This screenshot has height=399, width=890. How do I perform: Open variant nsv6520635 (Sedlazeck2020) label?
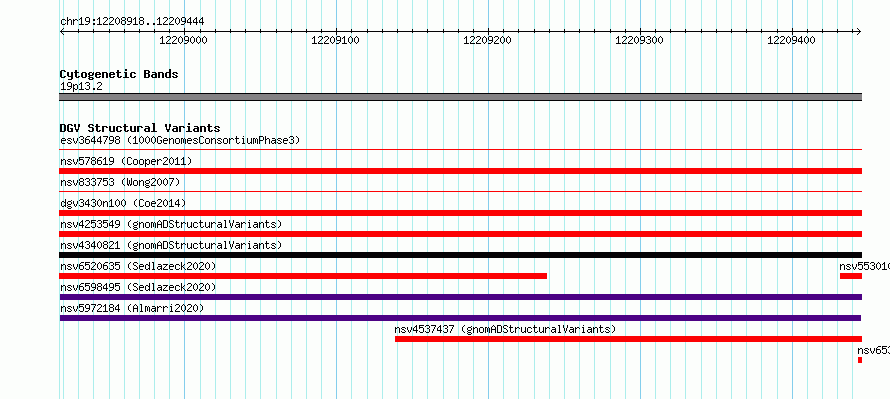[138, 266]
